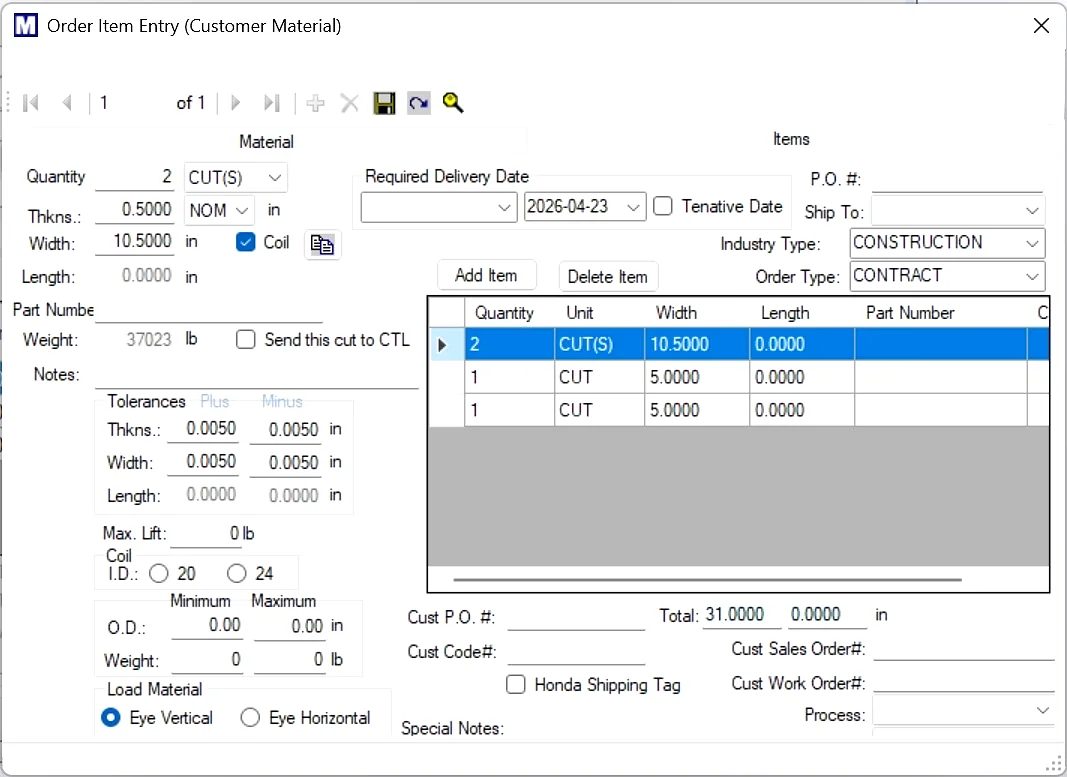Open the search using the magnifier icon

[452, 102]
